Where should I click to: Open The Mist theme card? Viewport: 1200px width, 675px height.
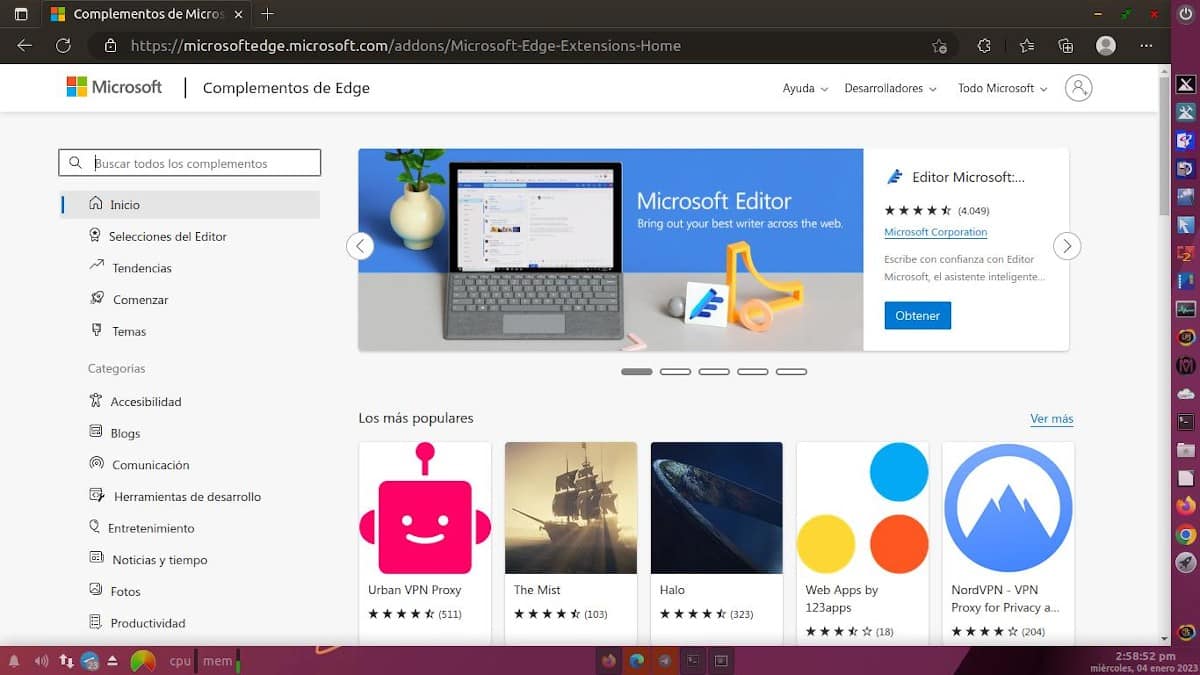(571, 542)
